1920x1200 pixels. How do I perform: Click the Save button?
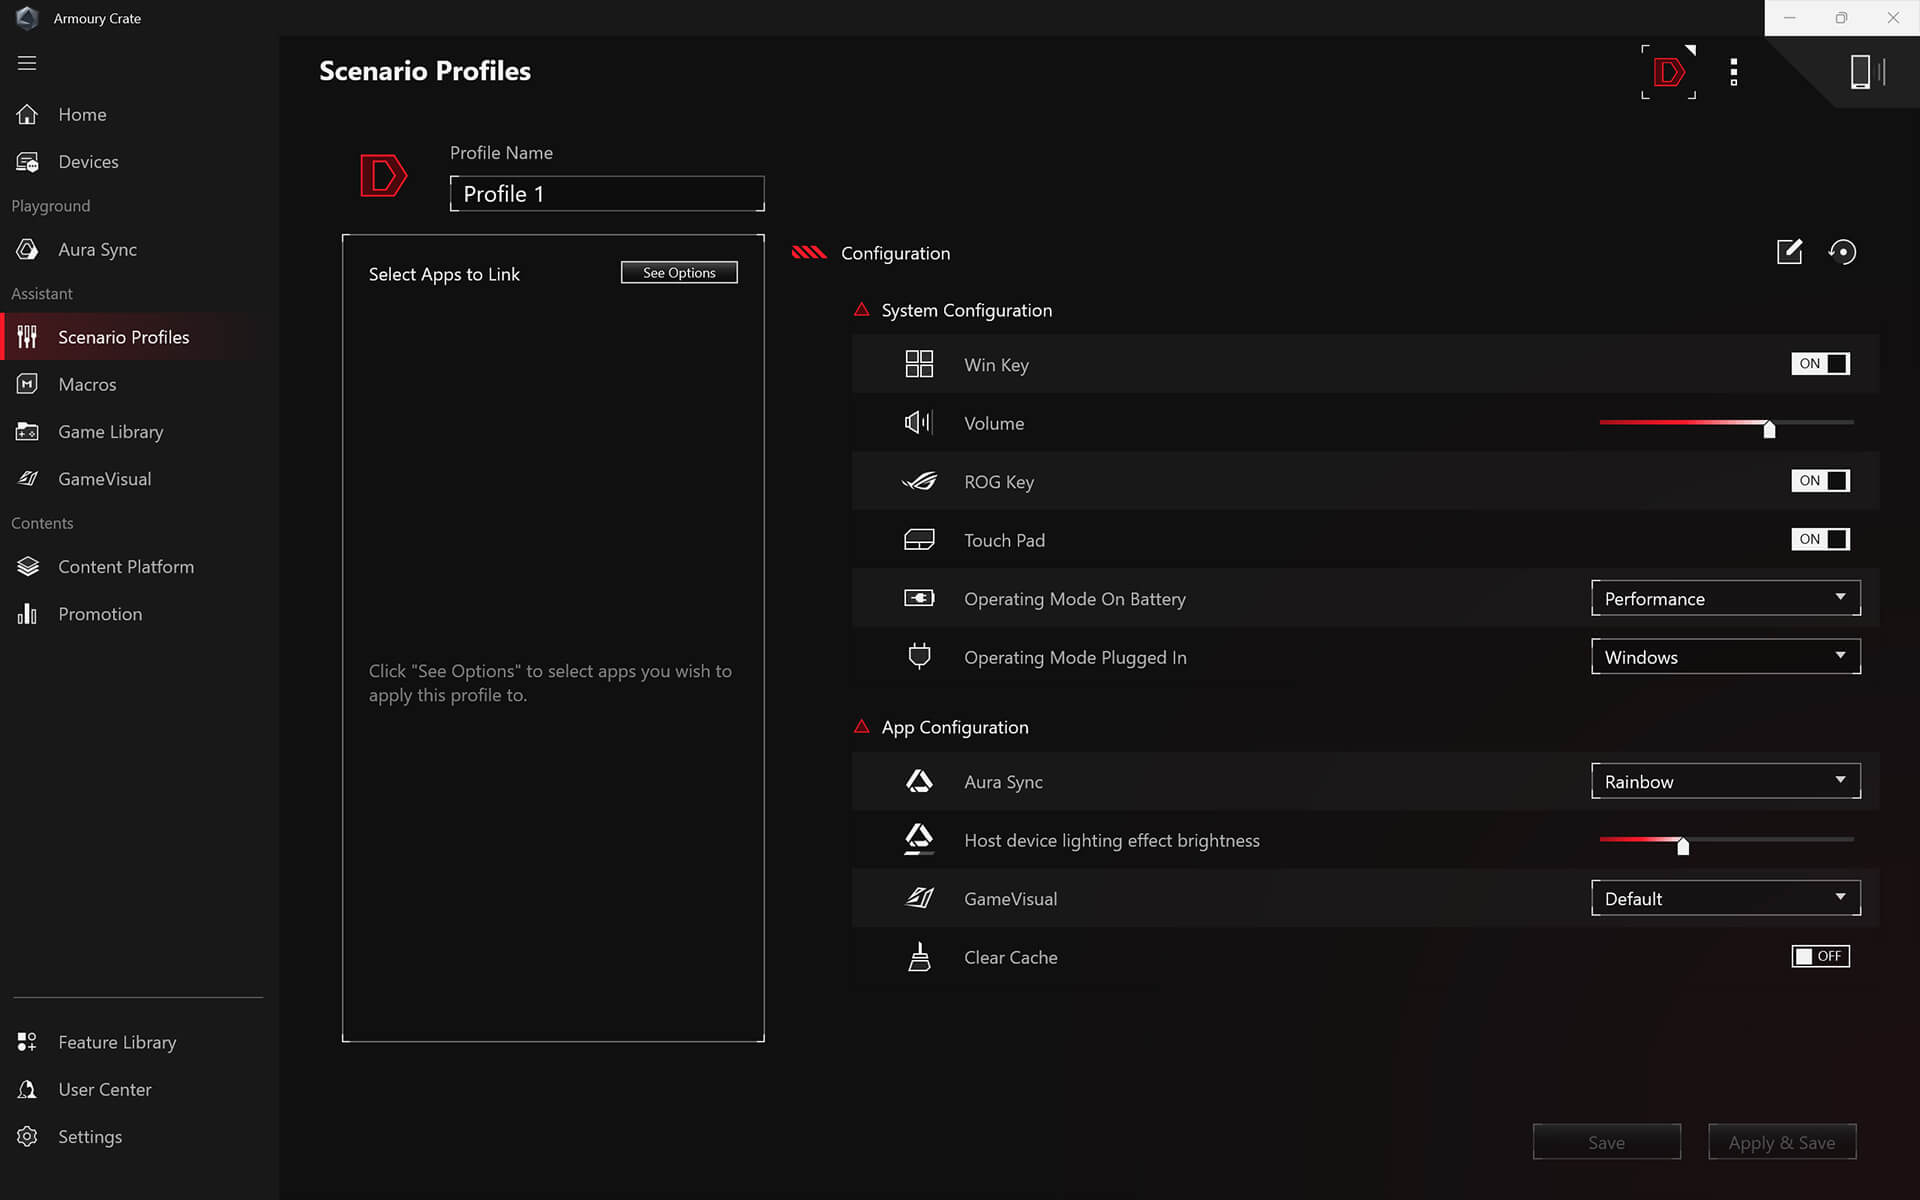click(x=1606, y=1142)
